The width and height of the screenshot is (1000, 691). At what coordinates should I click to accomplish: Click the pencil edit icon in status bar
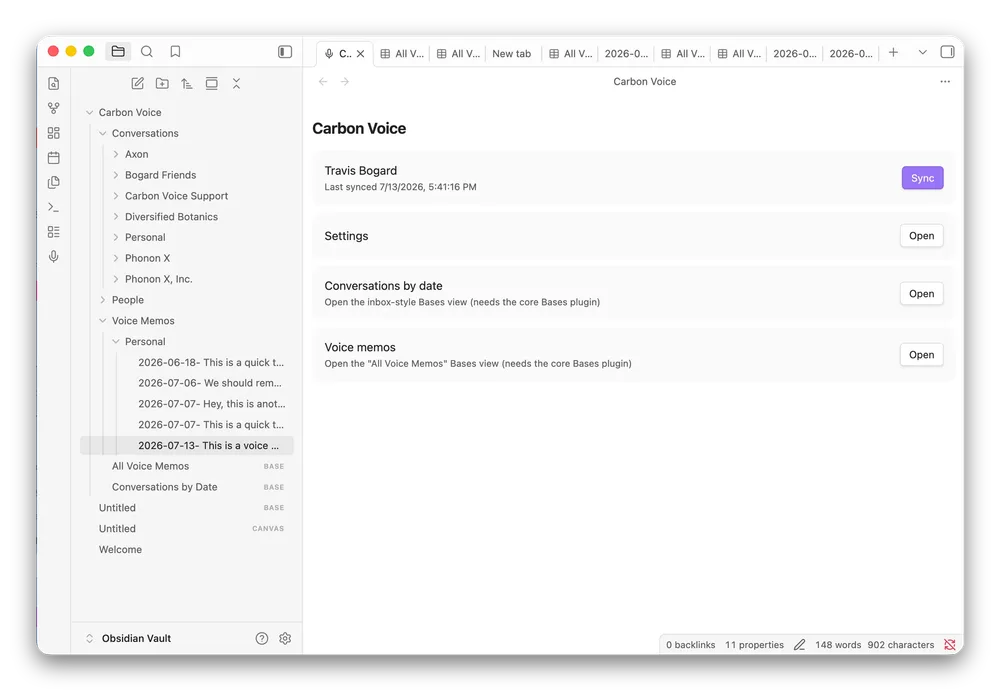(799, 644)
